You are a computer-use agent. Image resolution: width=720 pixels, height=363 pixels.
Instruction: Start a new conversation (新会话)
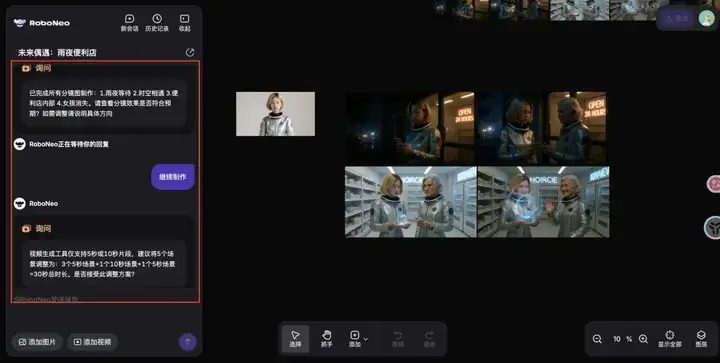pyautogui.click(x=129, y=22)
